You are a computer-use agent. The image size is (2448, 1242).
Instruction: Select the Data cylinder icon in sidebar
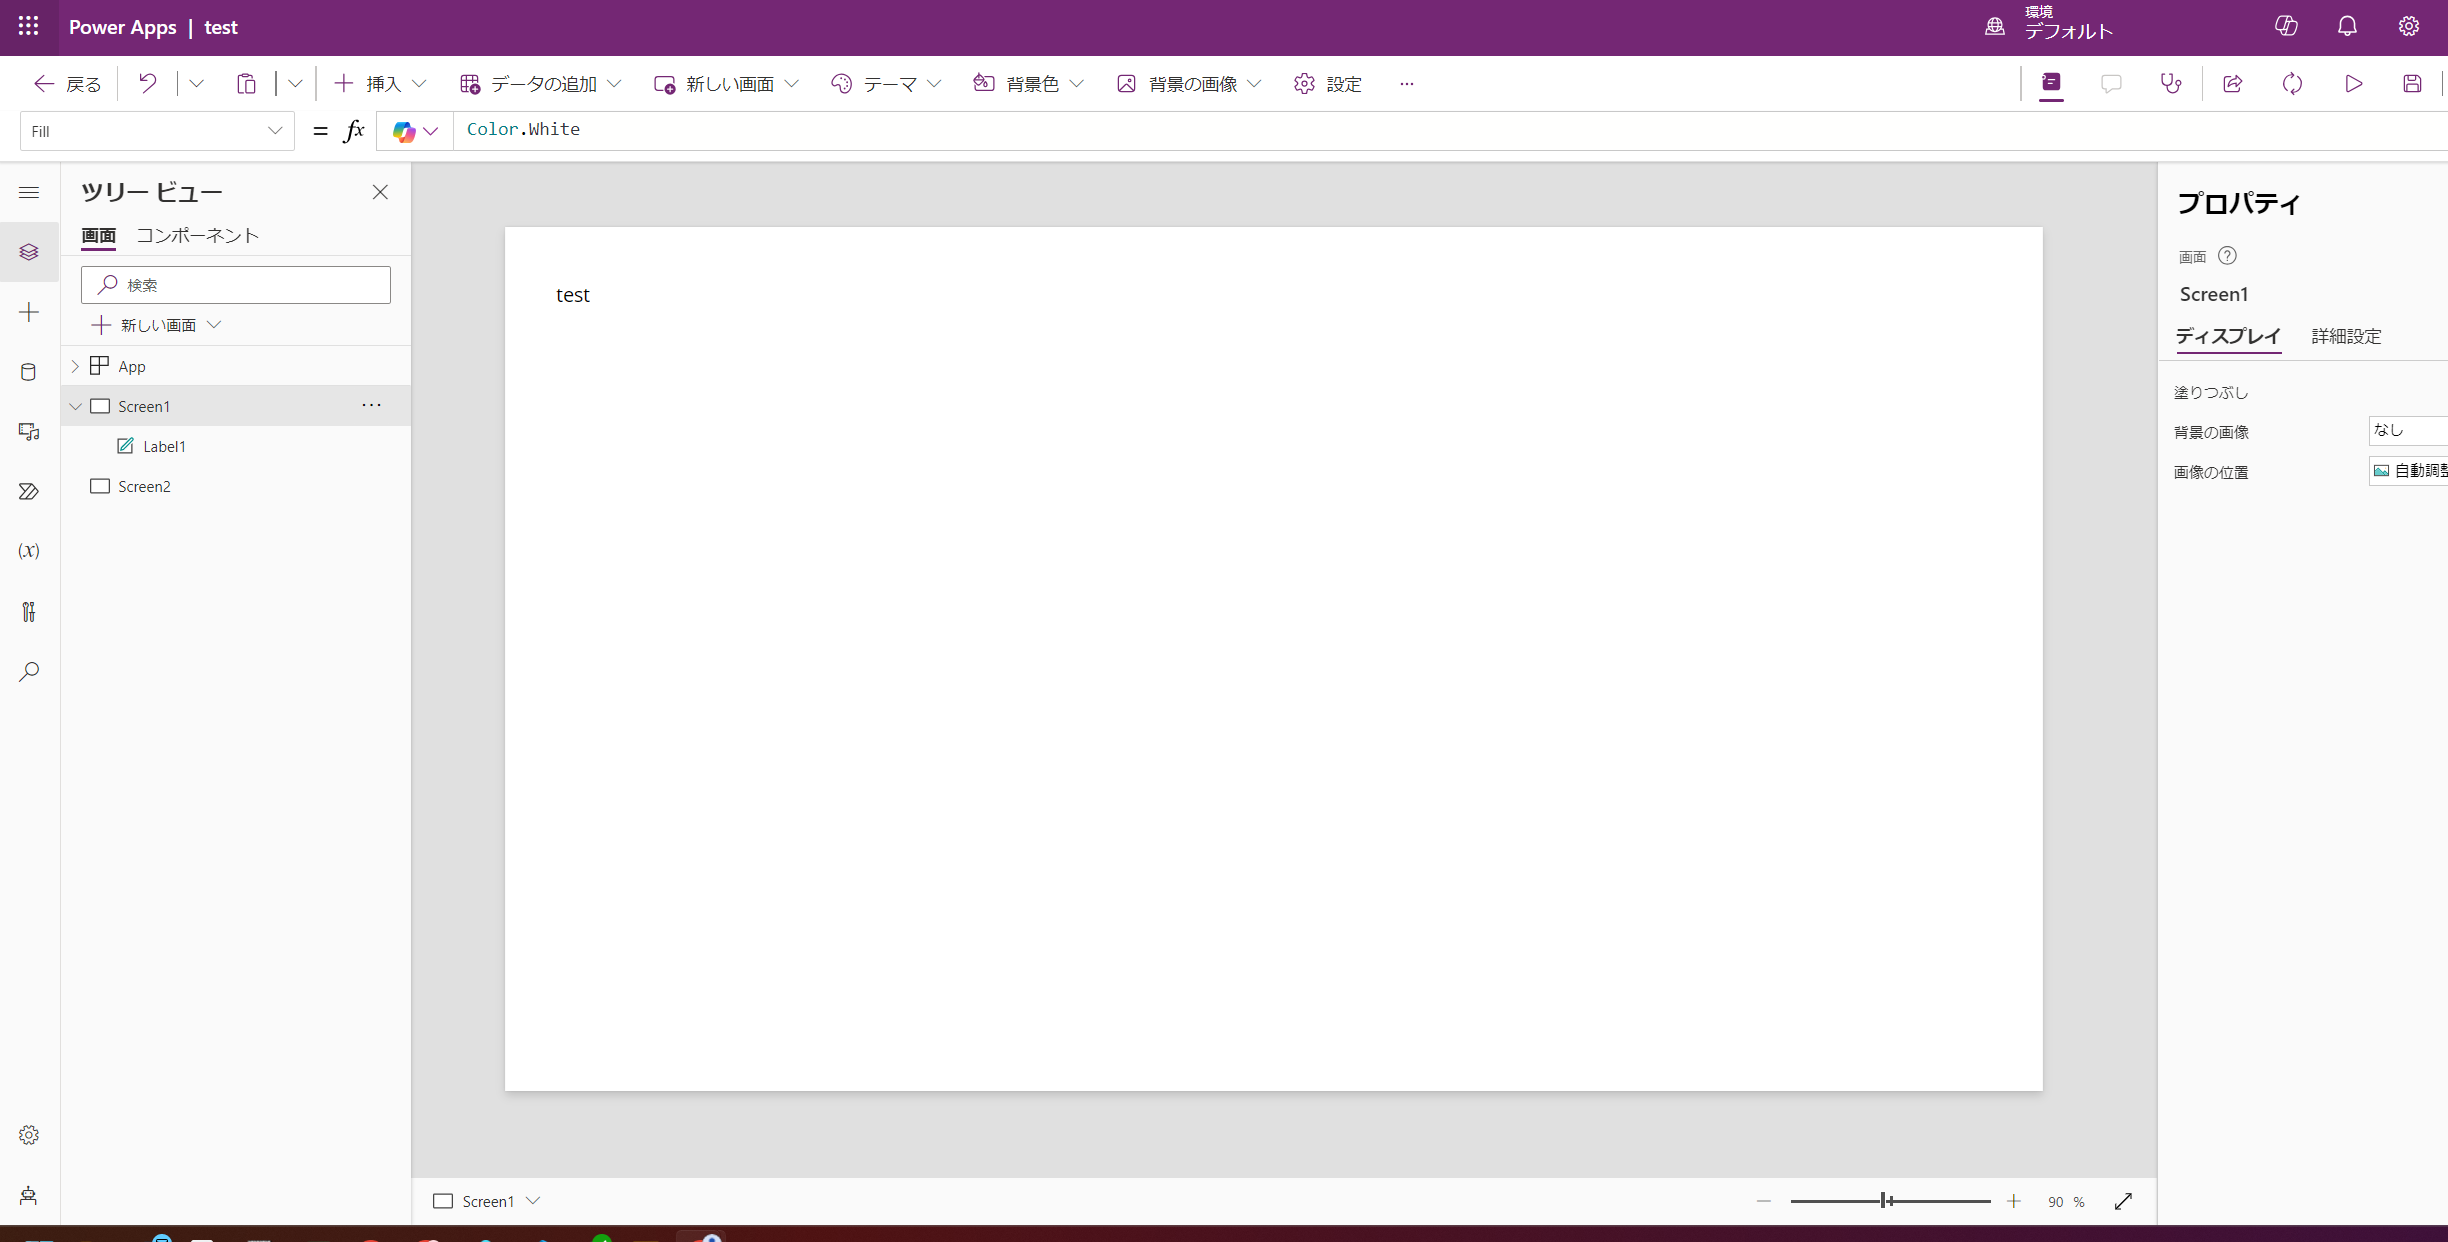coord(28,371)
